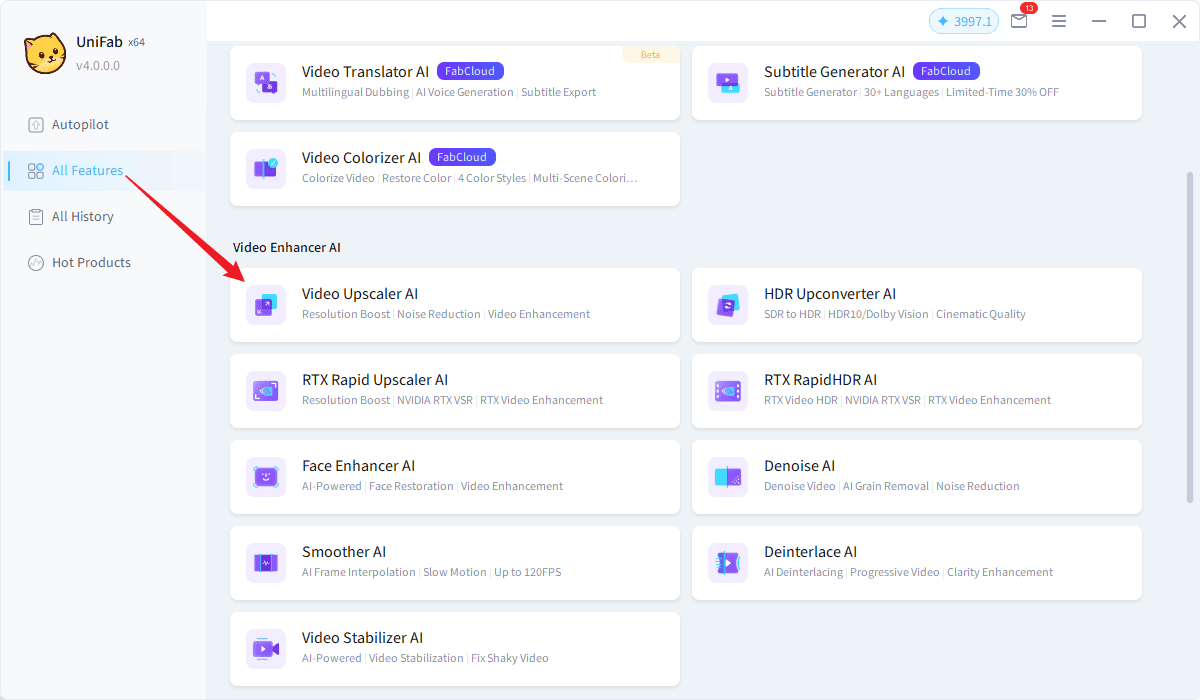This screenshot has height=700, width=1200.
Task: Open the All History section
Action: point(82,217)
